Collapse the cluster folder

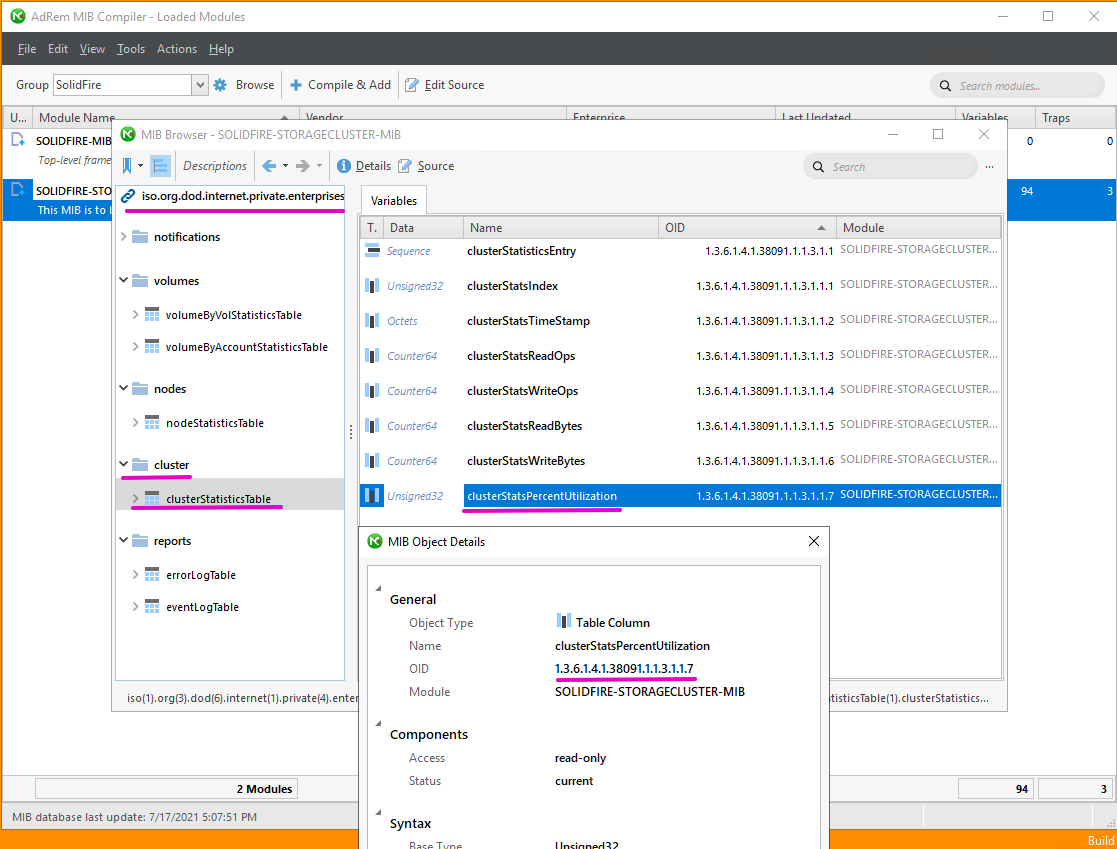coord(124,464)
